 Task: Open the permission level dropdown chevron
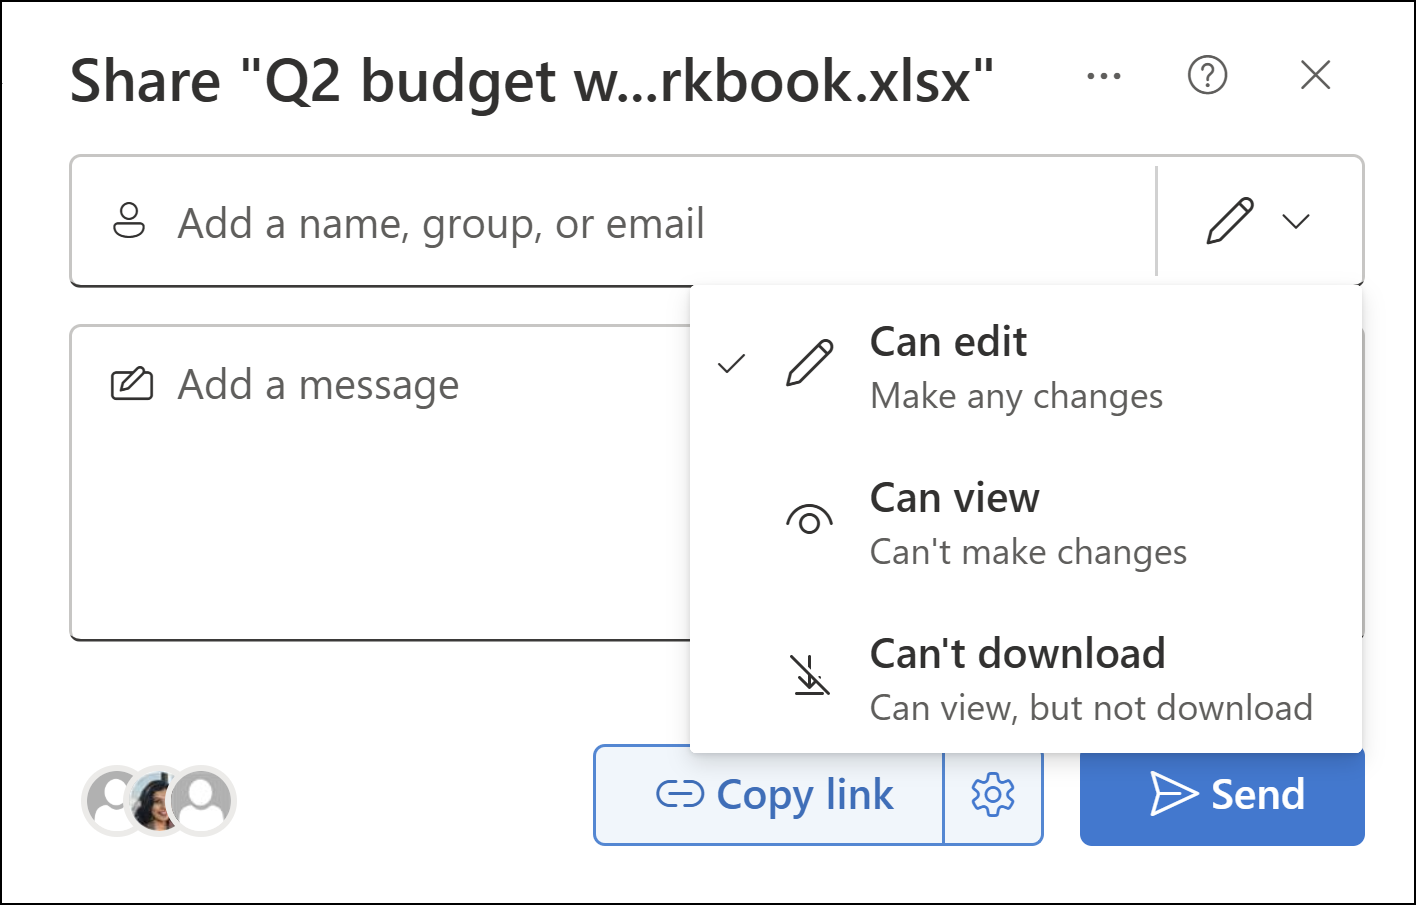[x=1297, y=221]
